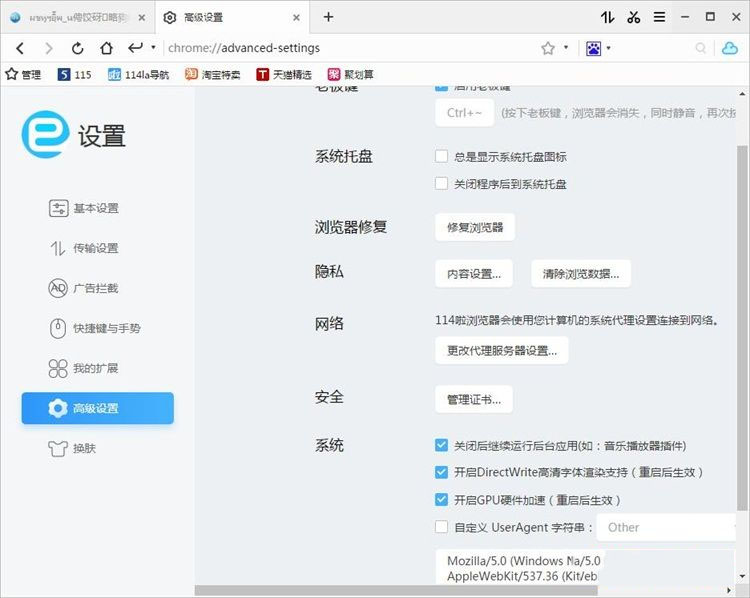750x598 pixels.
Task: Open 管理证书... button
Action: coord(474,399)
